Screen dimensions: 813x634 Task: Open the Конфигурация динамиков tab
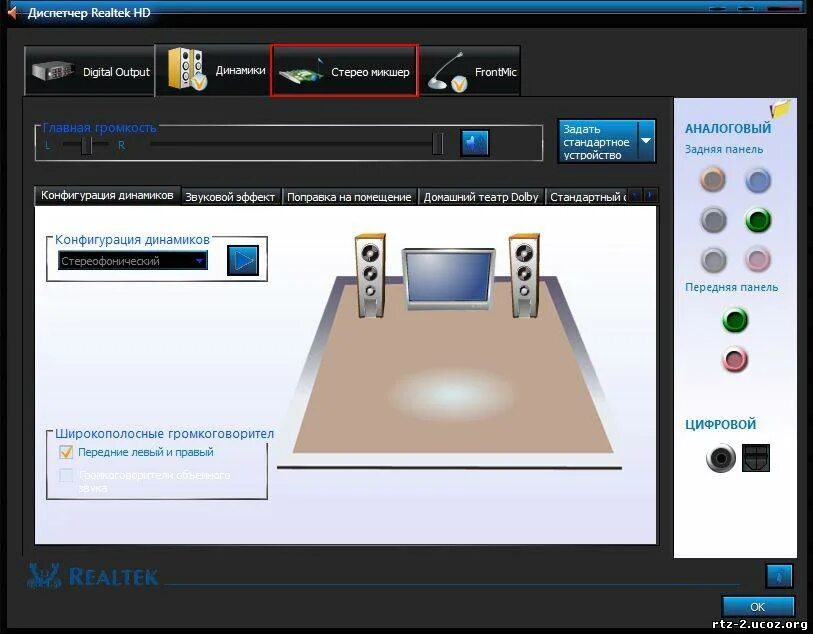click(107, 195)
